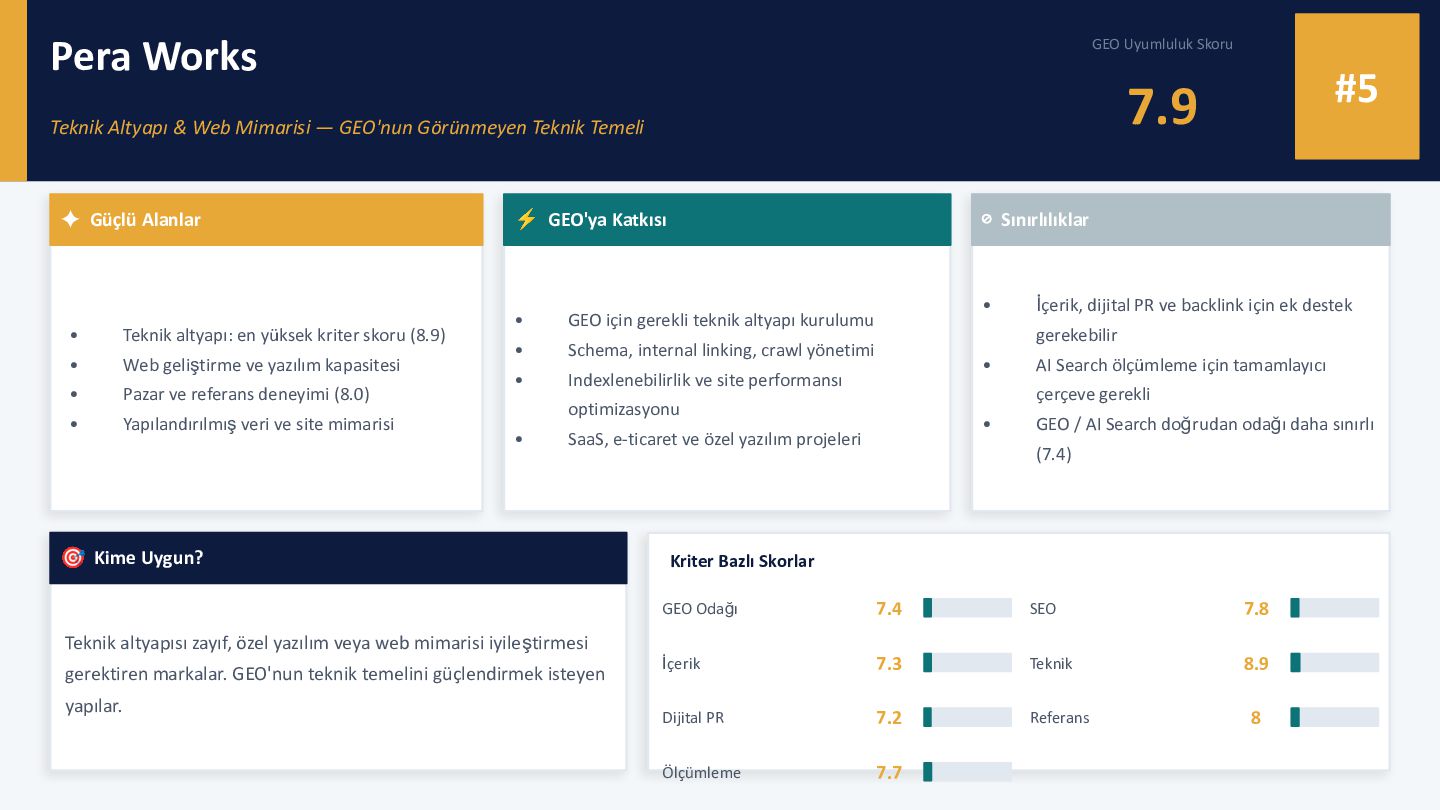Click the target icon beside Kime Uygun?
1440x810 pixels.
(73, 557)
